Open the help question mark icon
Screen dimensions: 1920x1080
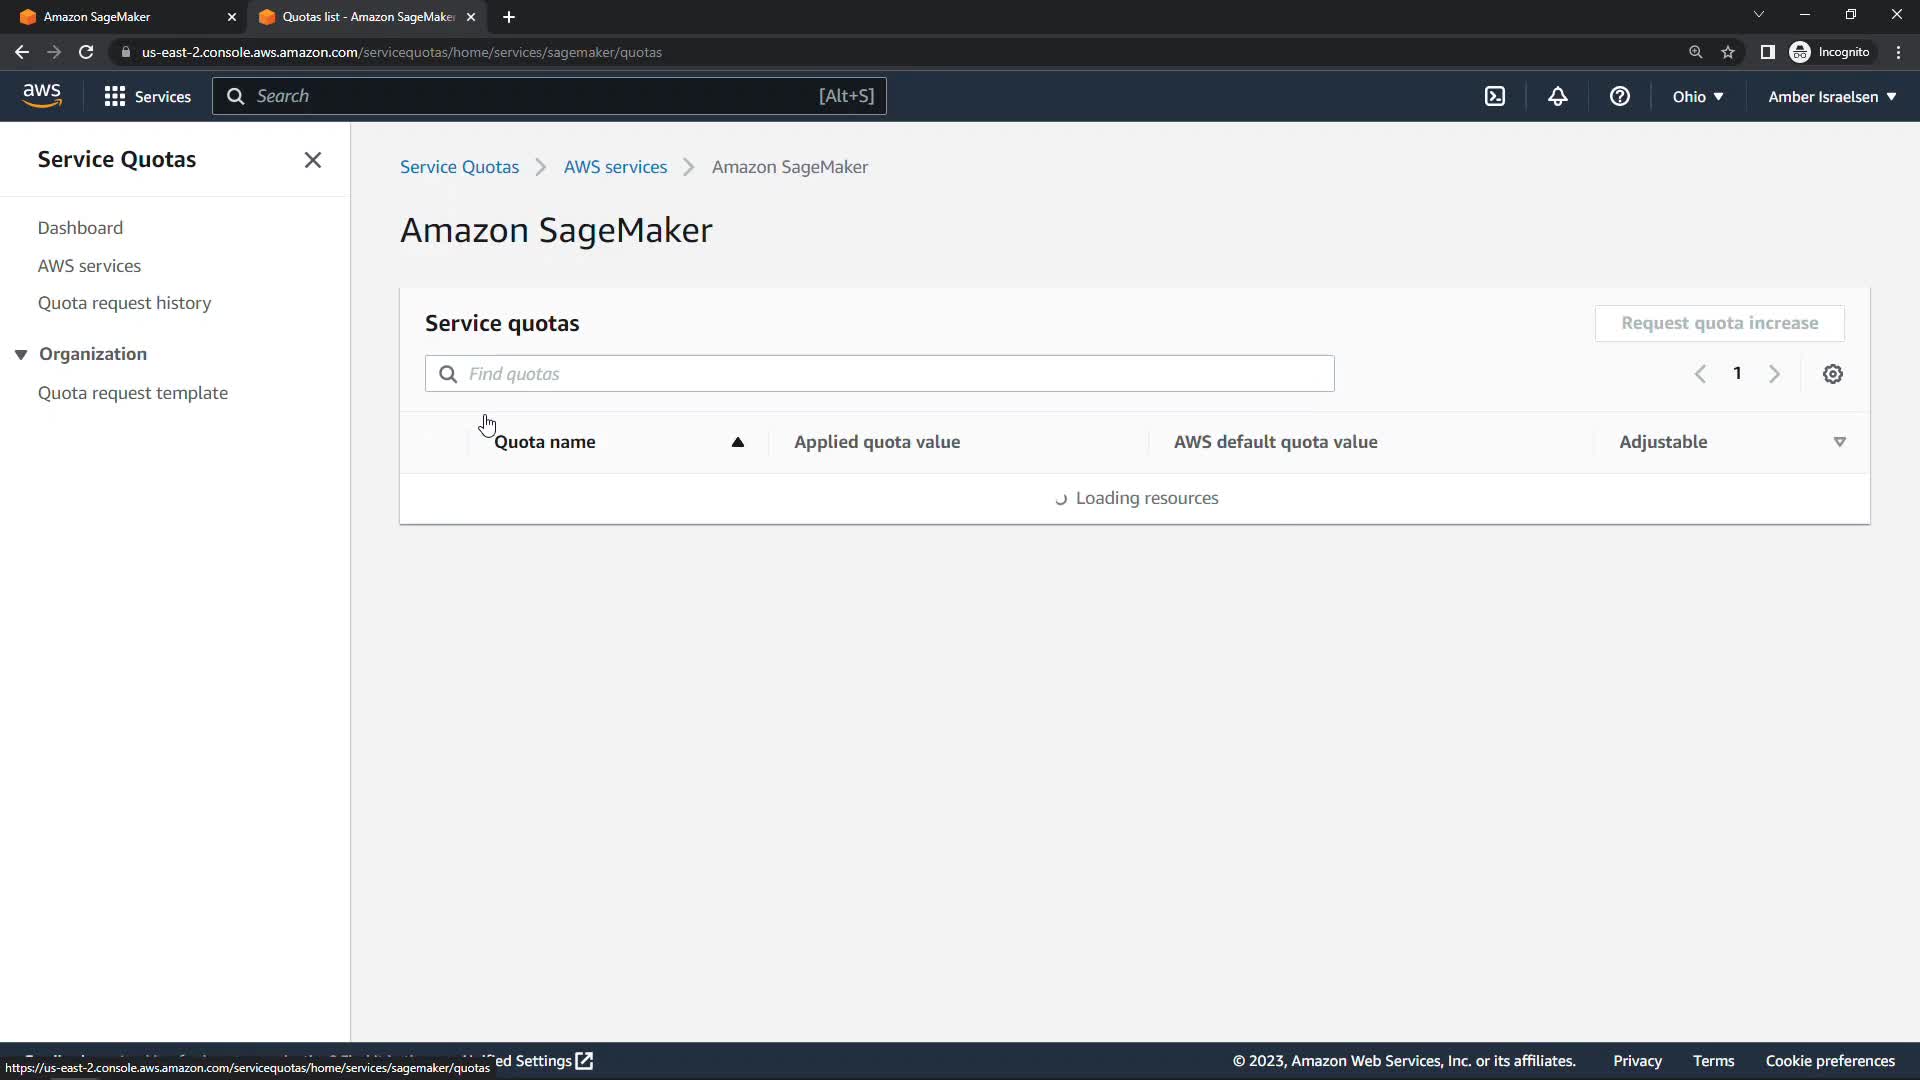click(1619, 96)
